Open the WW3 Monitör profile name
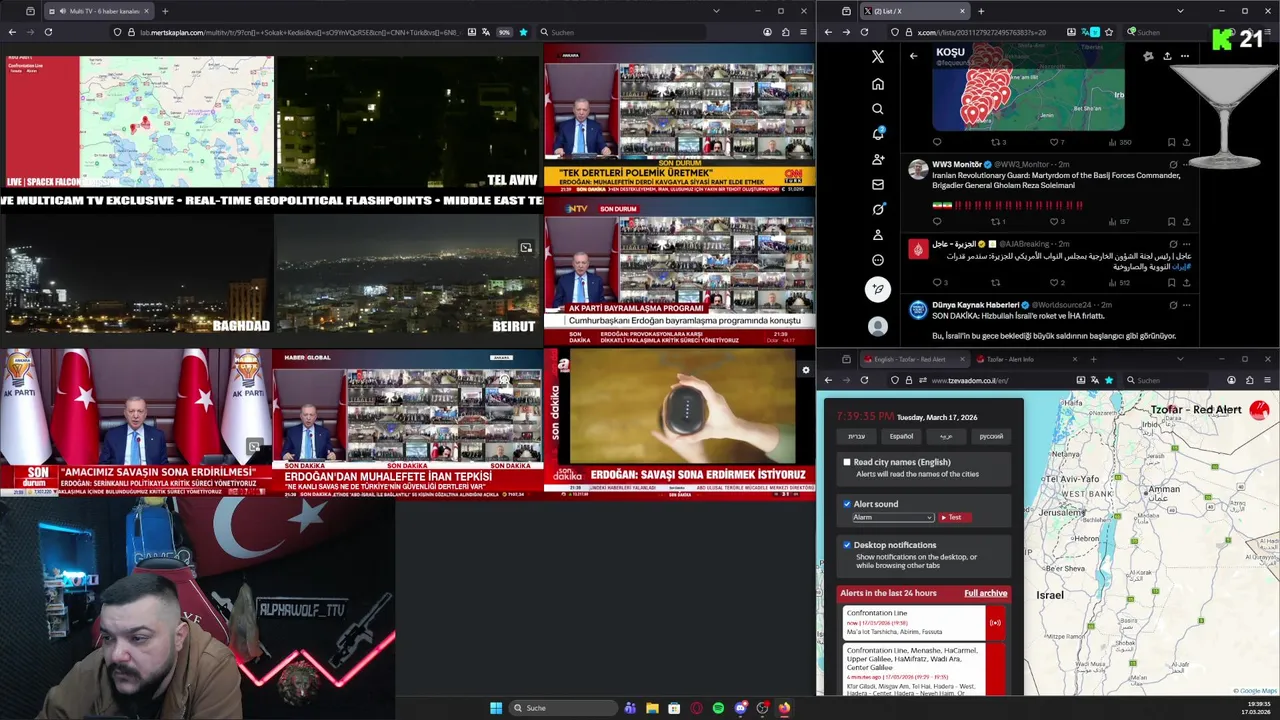1280x720 pixels. (956, 164)
